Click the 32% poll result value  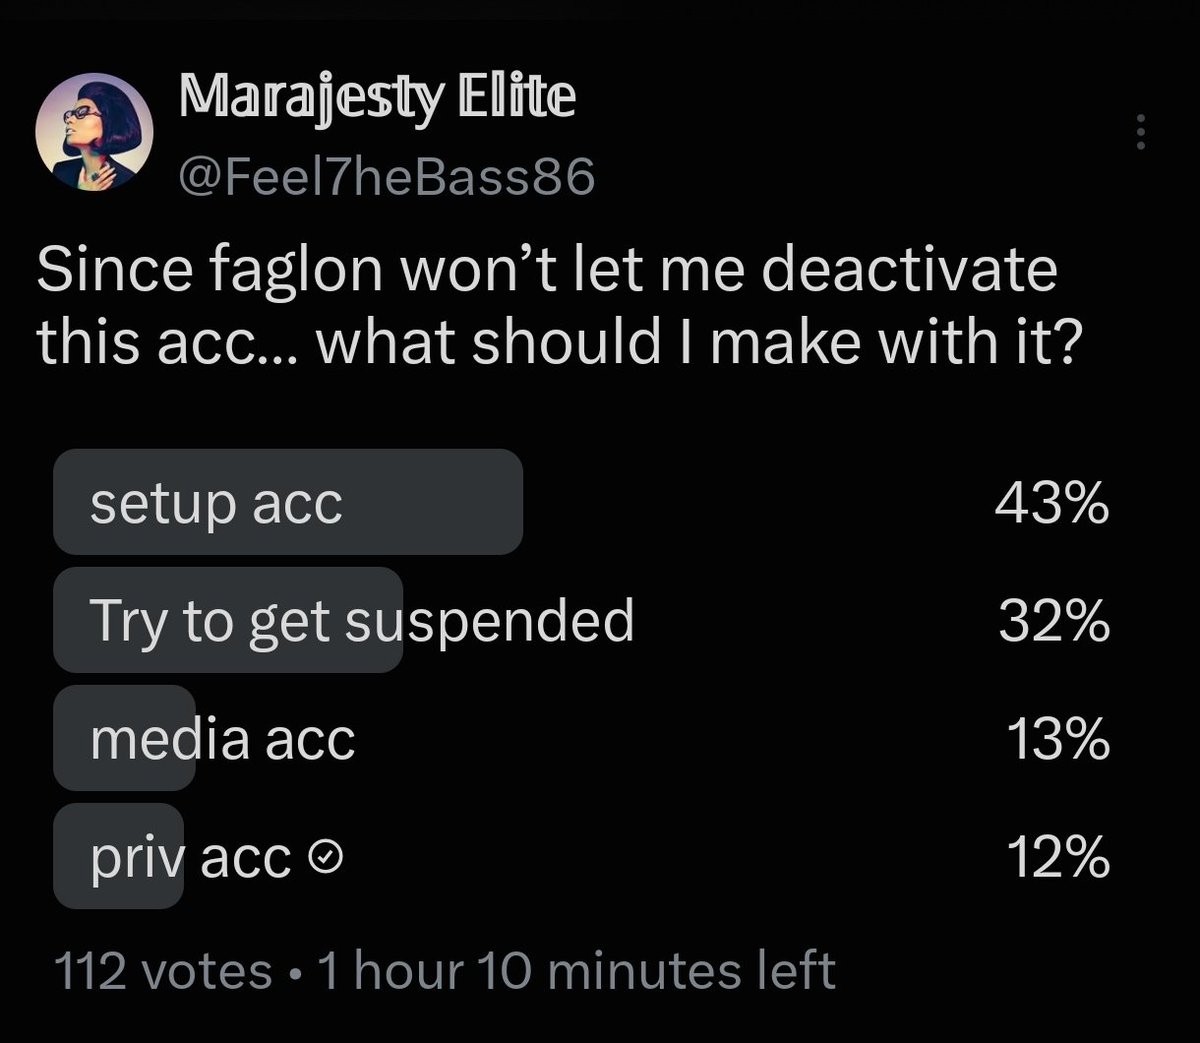click(x=1054, y=621)
